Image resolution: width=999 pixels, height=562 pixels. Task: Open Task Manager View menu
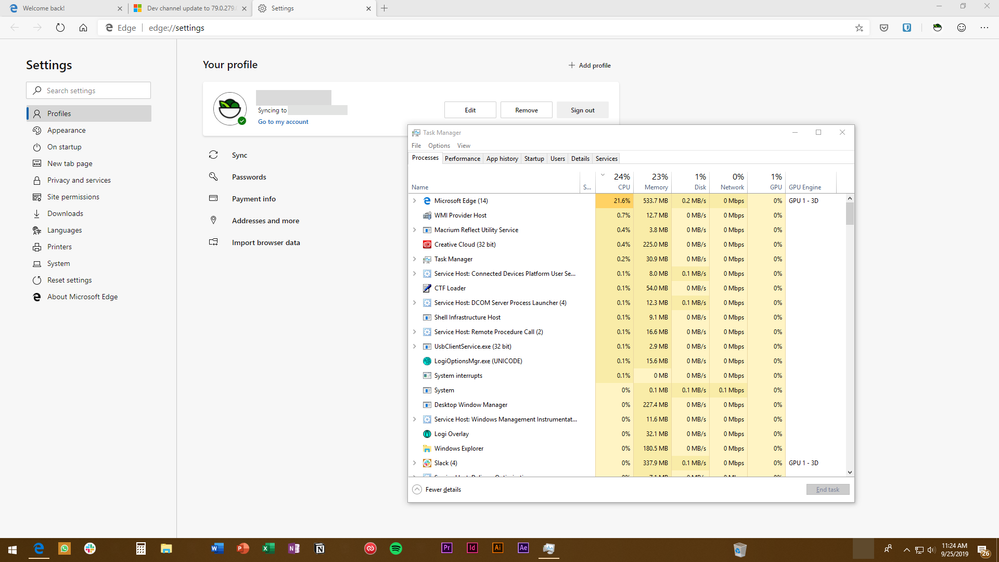(464, 146)
